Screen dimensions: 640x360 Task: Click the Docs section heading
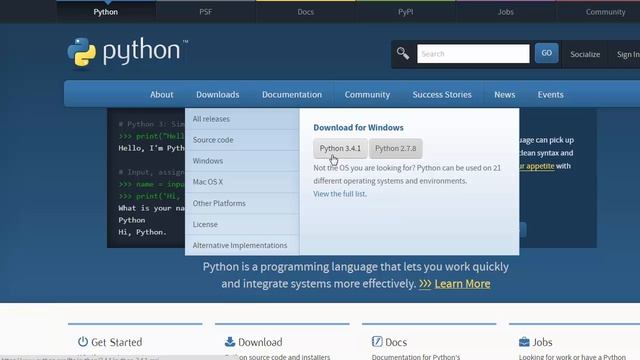tap(396, 342)
